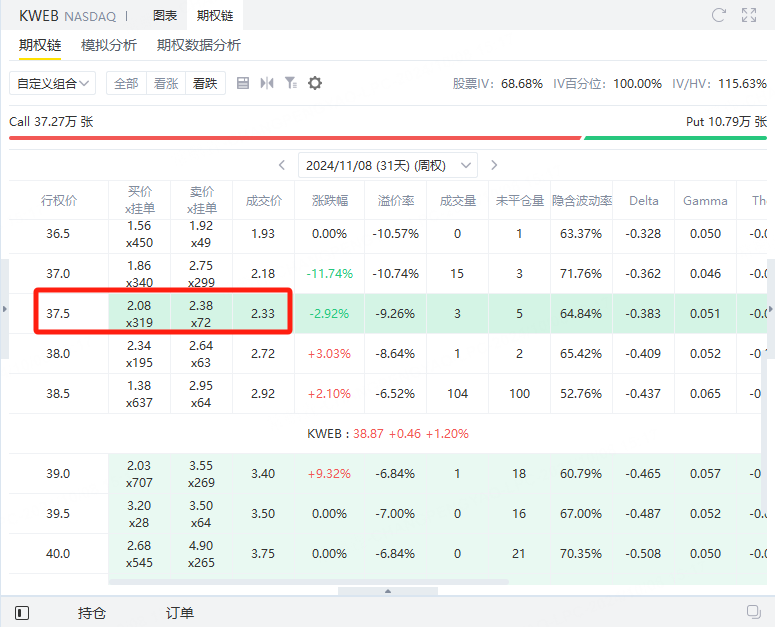Go to next expiration date
This screenshot has width=775, height=627.
pos(494,165)
